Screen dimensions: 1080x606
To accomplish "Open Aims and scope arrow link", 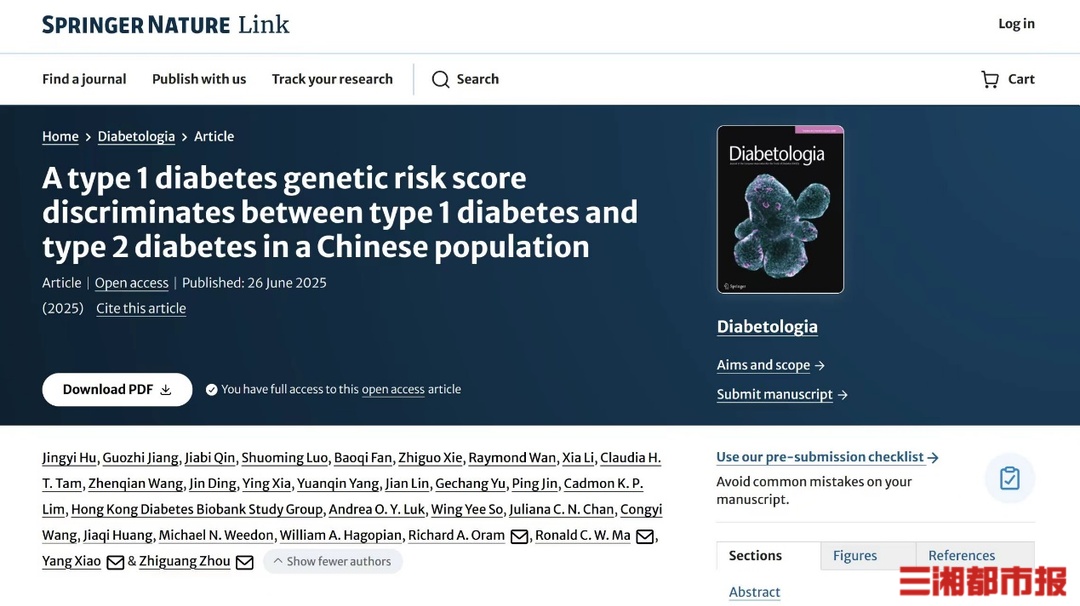I will coord(771,365).
